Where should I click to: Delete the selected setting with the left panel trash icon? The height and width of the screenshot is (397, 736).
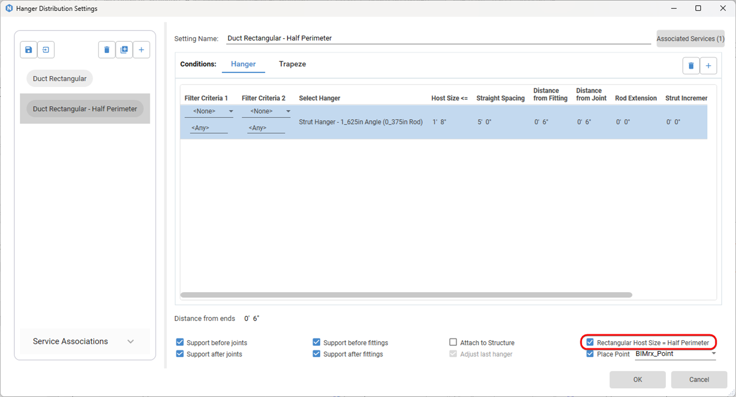tap(107, 50)
